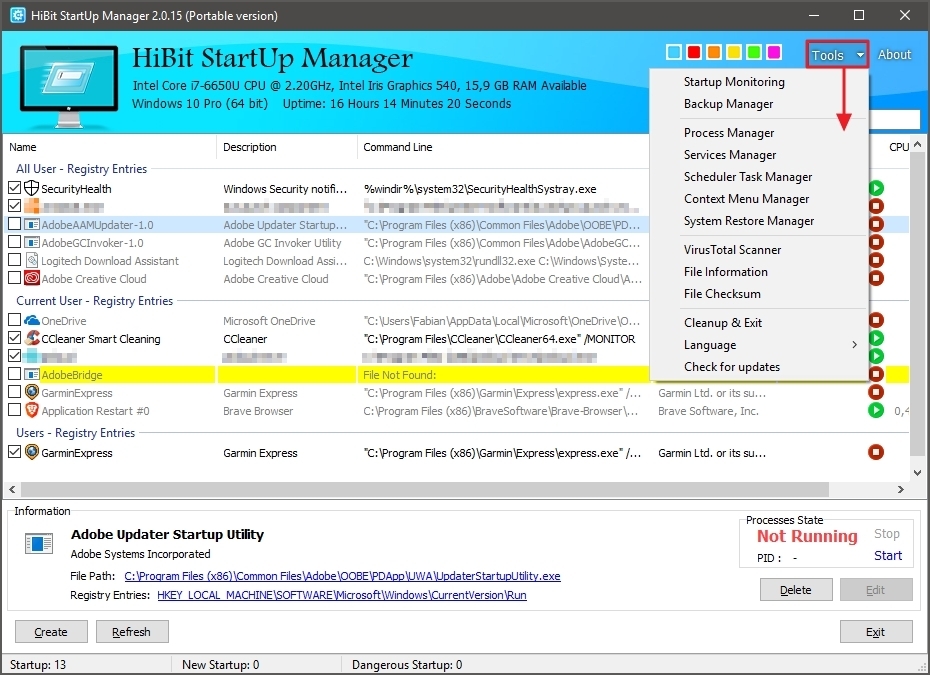
Task: Click GarminExpress globe icon under Users - Registry Entries
Action: 31,452
